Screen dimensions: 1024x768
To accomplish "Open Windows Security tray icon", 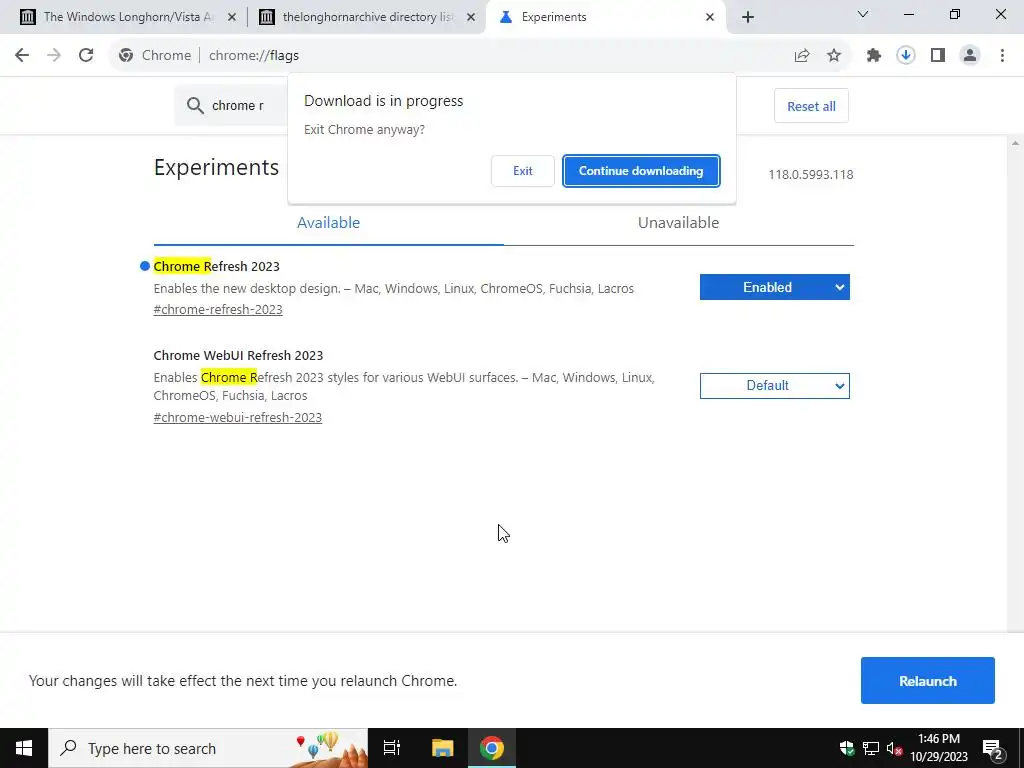I will 847,748.
